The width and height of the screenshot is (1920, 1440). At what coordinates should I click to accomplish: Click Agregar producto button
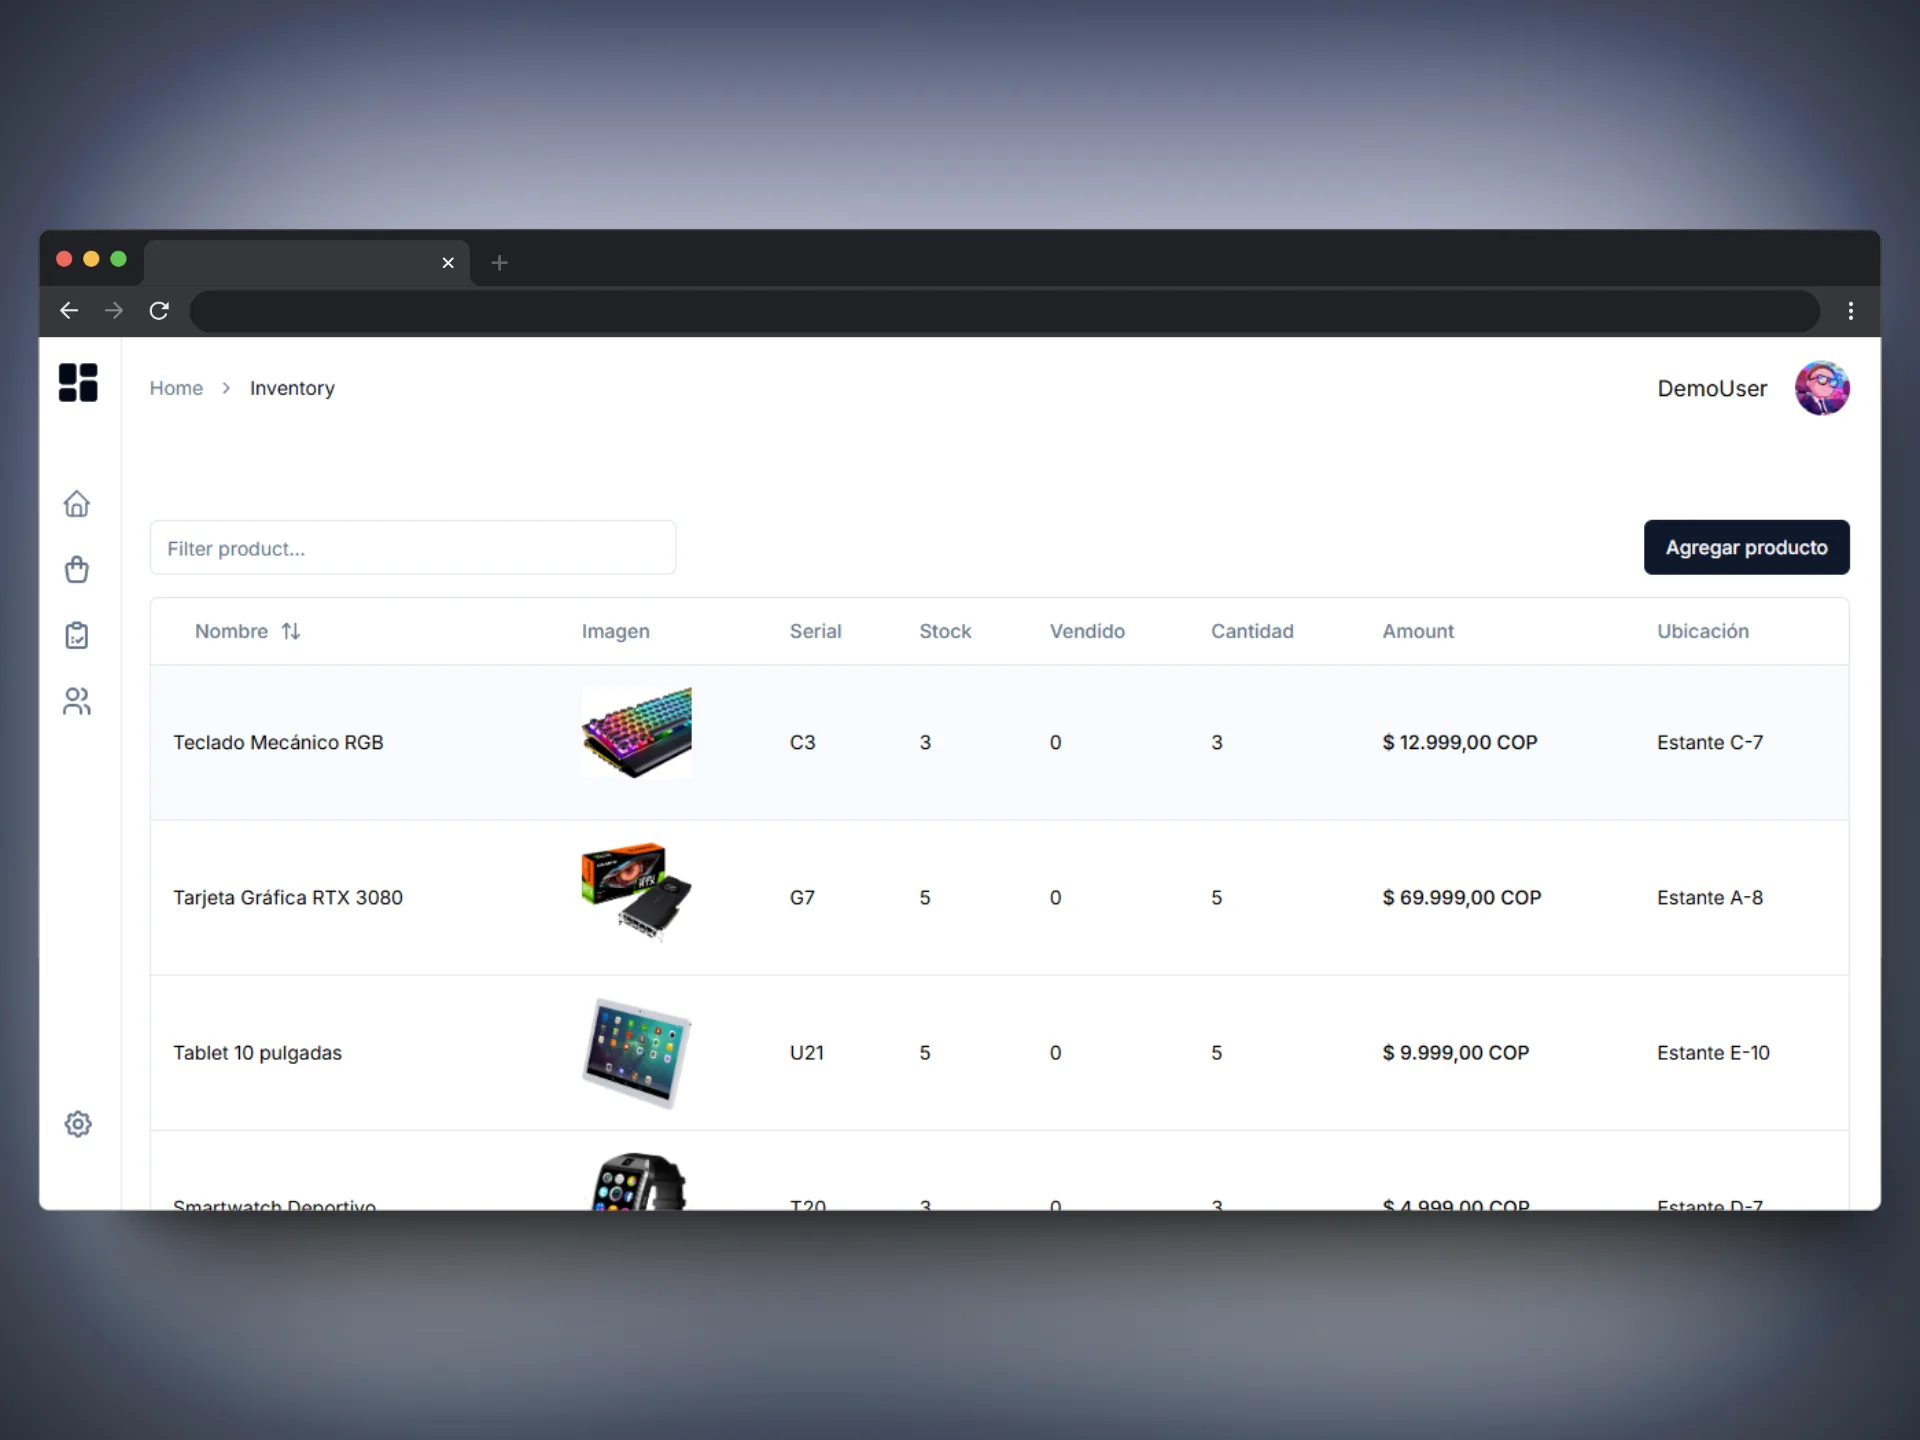tap(1746, 547)
